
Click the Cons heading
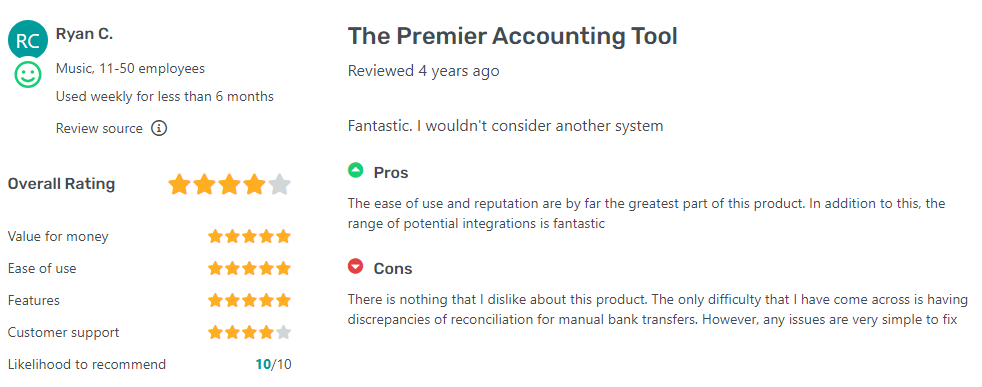point(393,269)
